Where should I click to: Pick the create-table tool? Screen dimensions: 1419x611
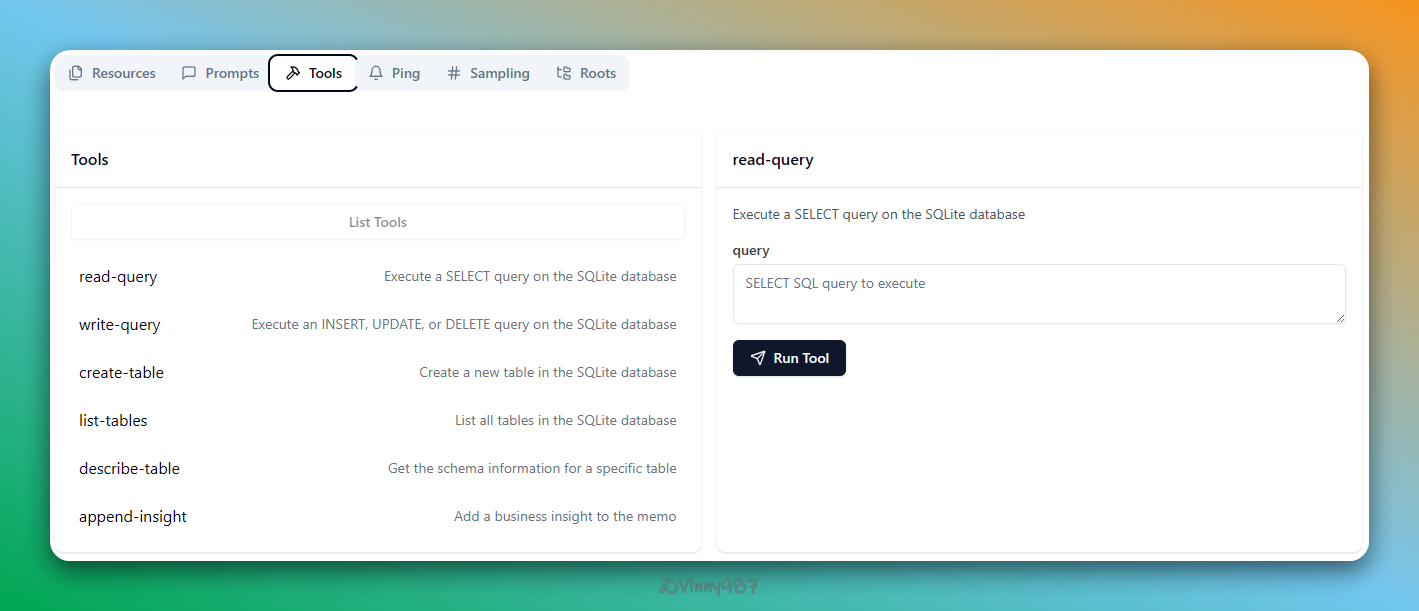(121, 373)
